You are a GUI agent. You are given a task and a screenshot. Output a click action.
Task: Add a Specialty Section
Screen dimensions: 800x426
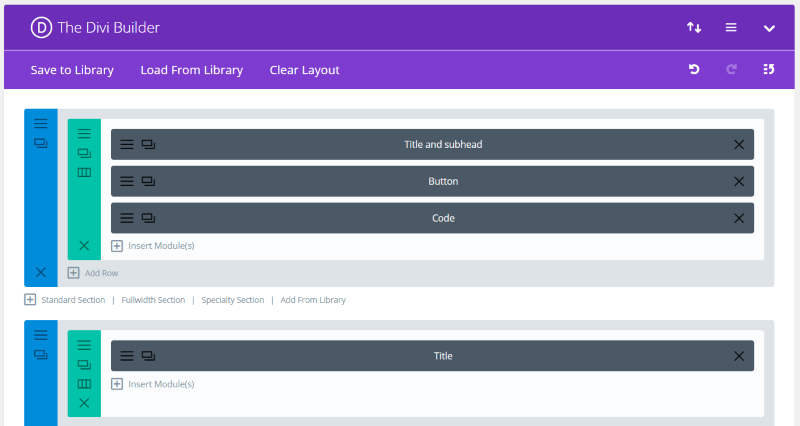click(x=233, y=300)
